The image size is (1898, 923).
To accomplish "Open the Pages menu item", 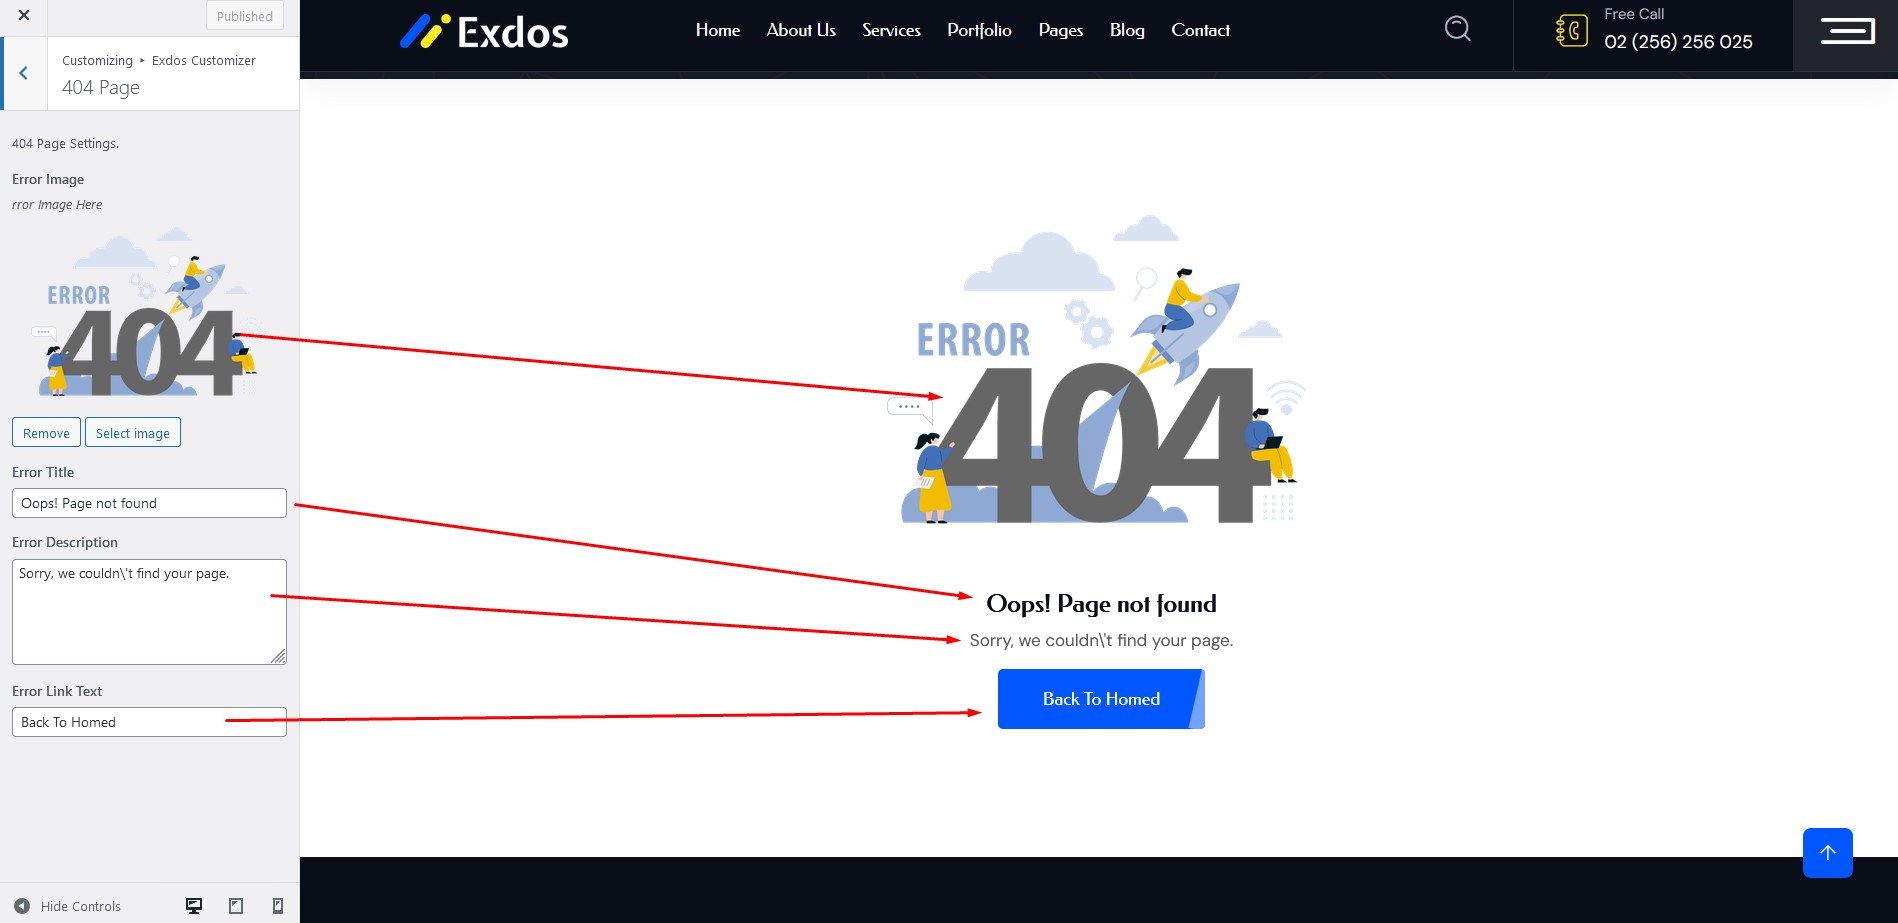I will tap(1060, 30).
